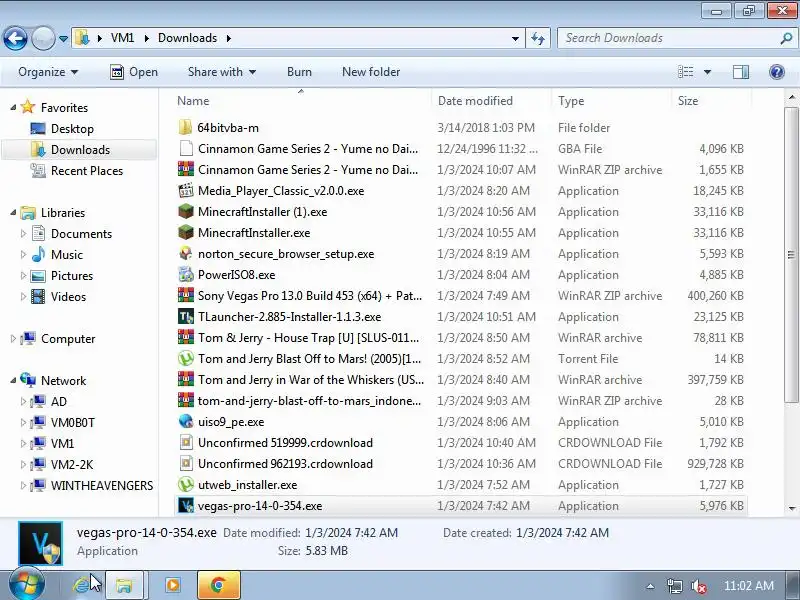Viewport: 800px width, 600px height.
Task: Expand the Music library node
Action: (x=23, y=255)
